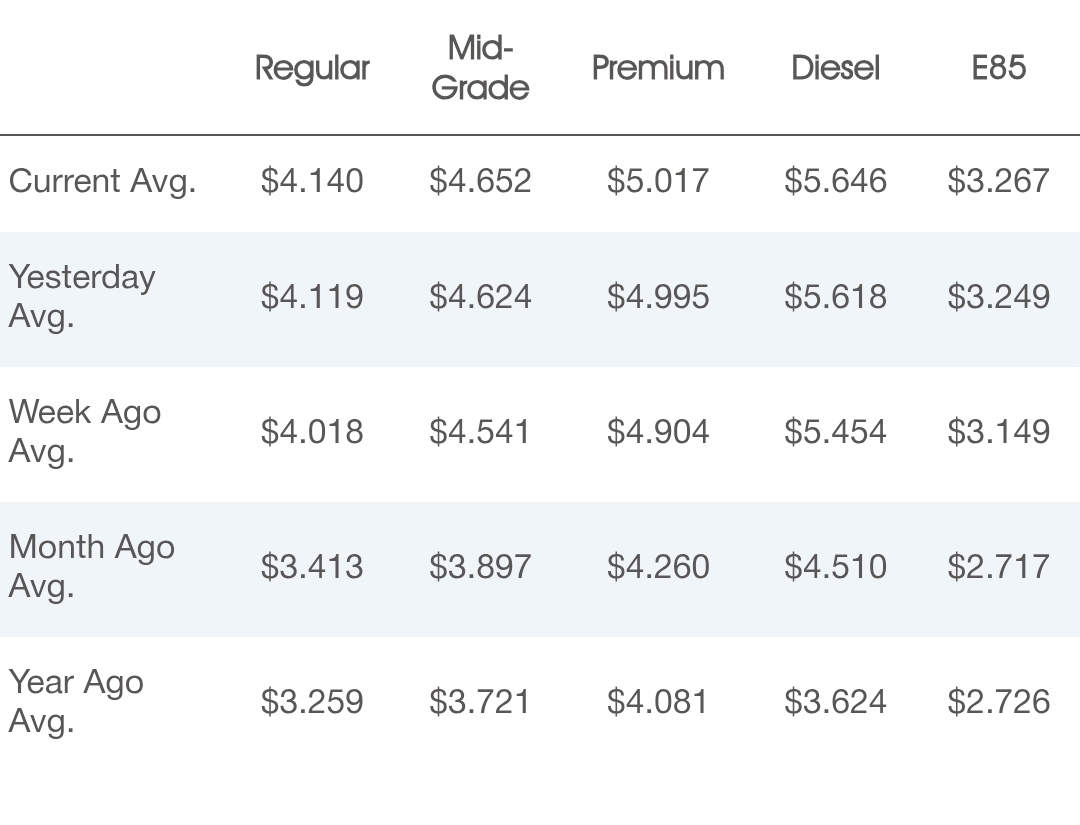Click the Regular column header

(312, 68)
